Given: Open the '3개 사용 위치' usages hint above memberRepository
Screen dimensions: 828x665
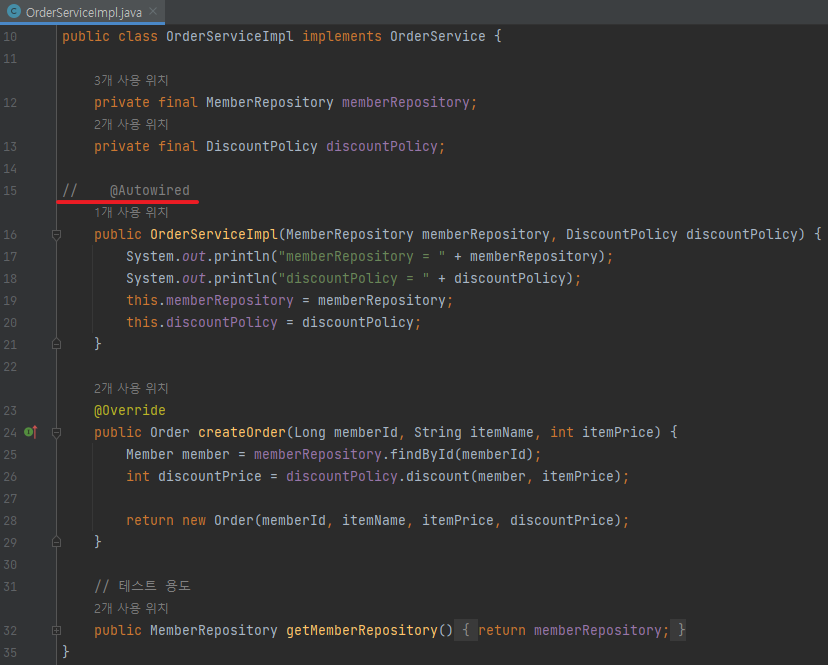Looking at the screenshot, I should pos(131,80).
